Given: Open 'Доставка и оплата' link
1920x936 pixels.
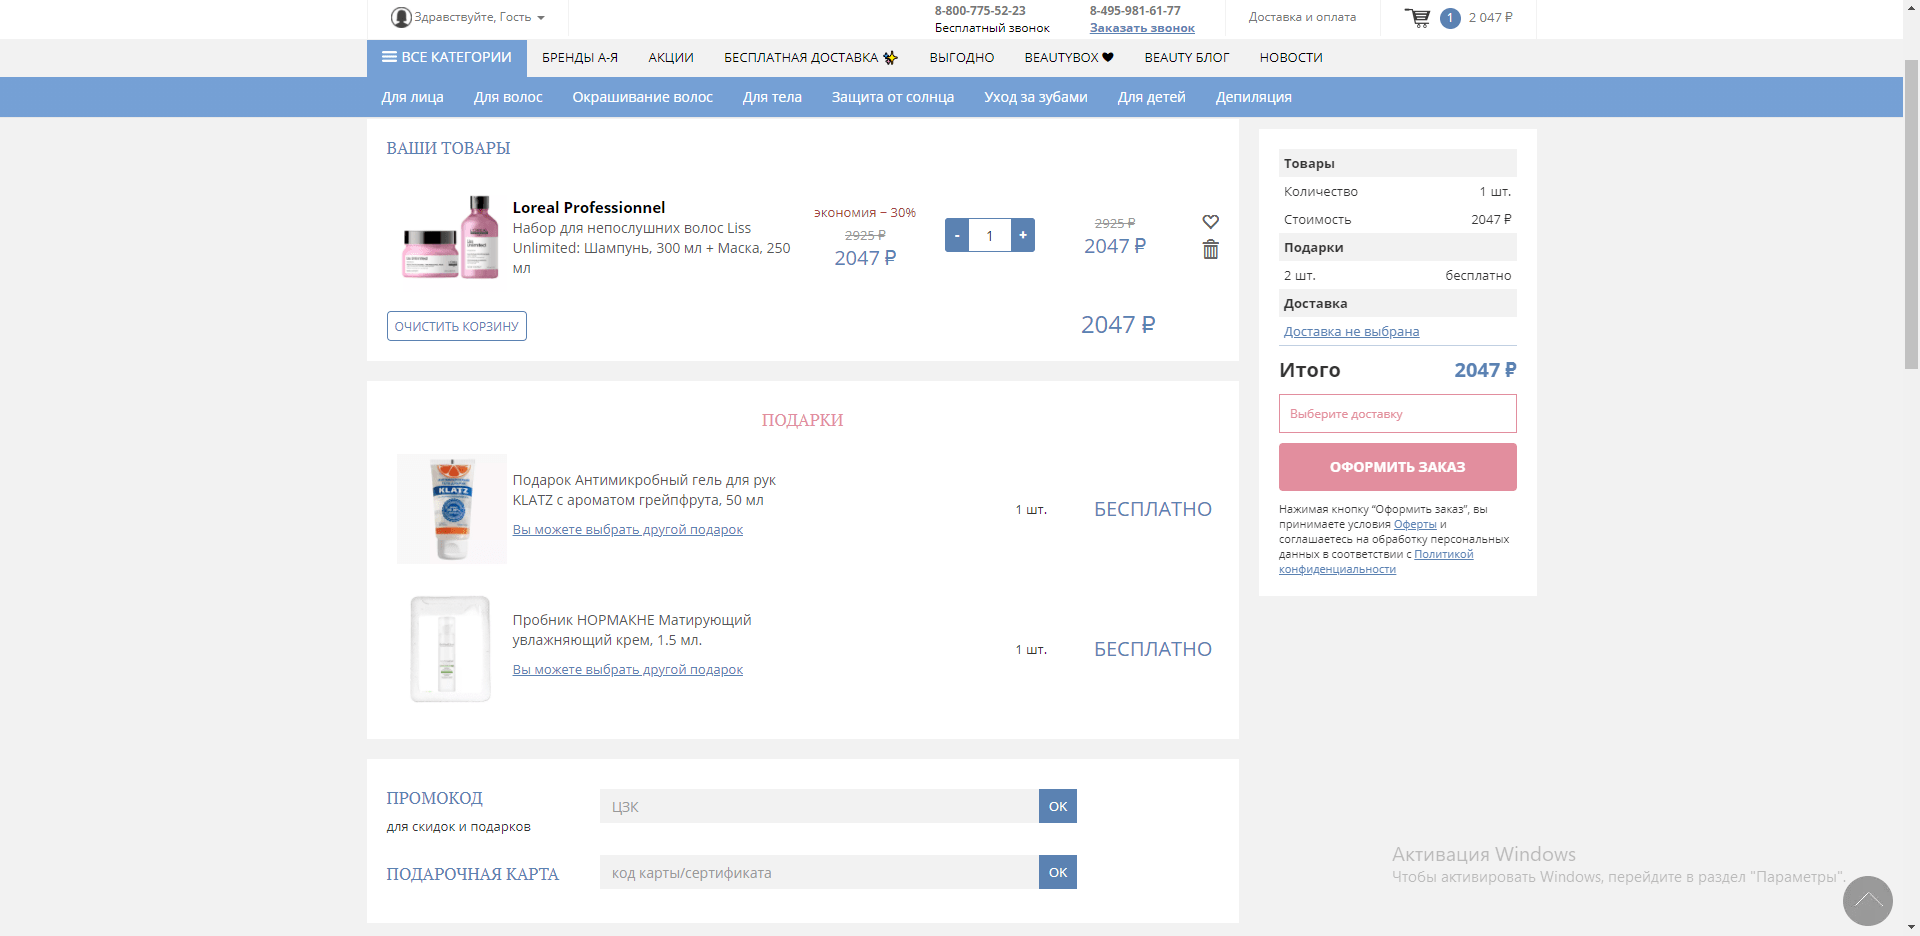Looking at the screenshot, I should pyautogui.click(x=1302, y=17).
